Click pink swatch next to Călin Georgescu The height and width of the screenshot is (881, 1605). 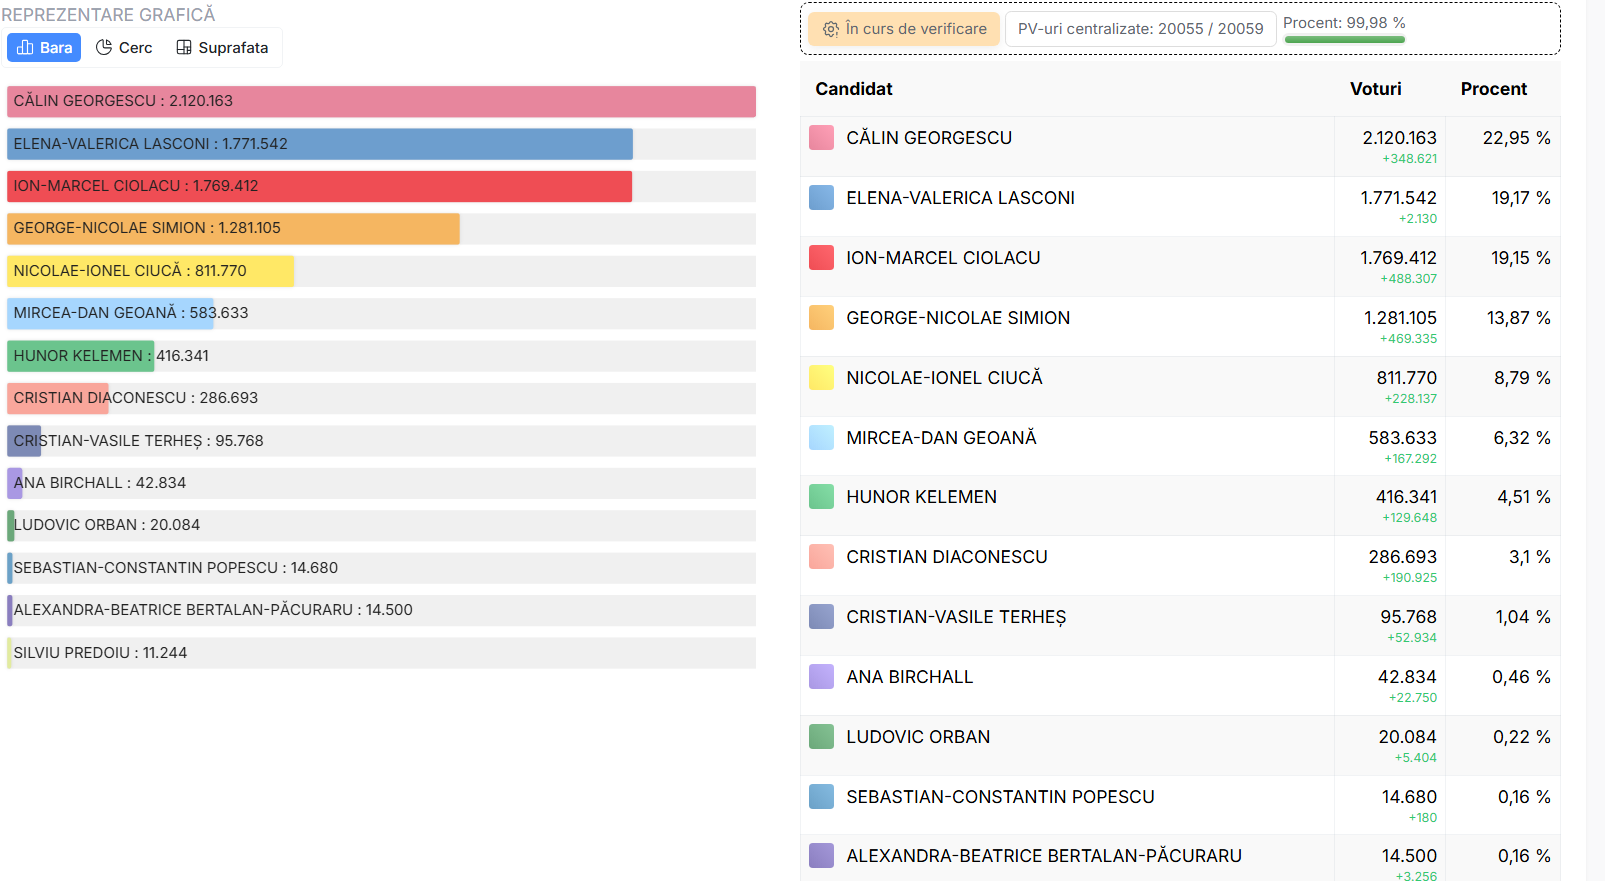coord(821,138)
